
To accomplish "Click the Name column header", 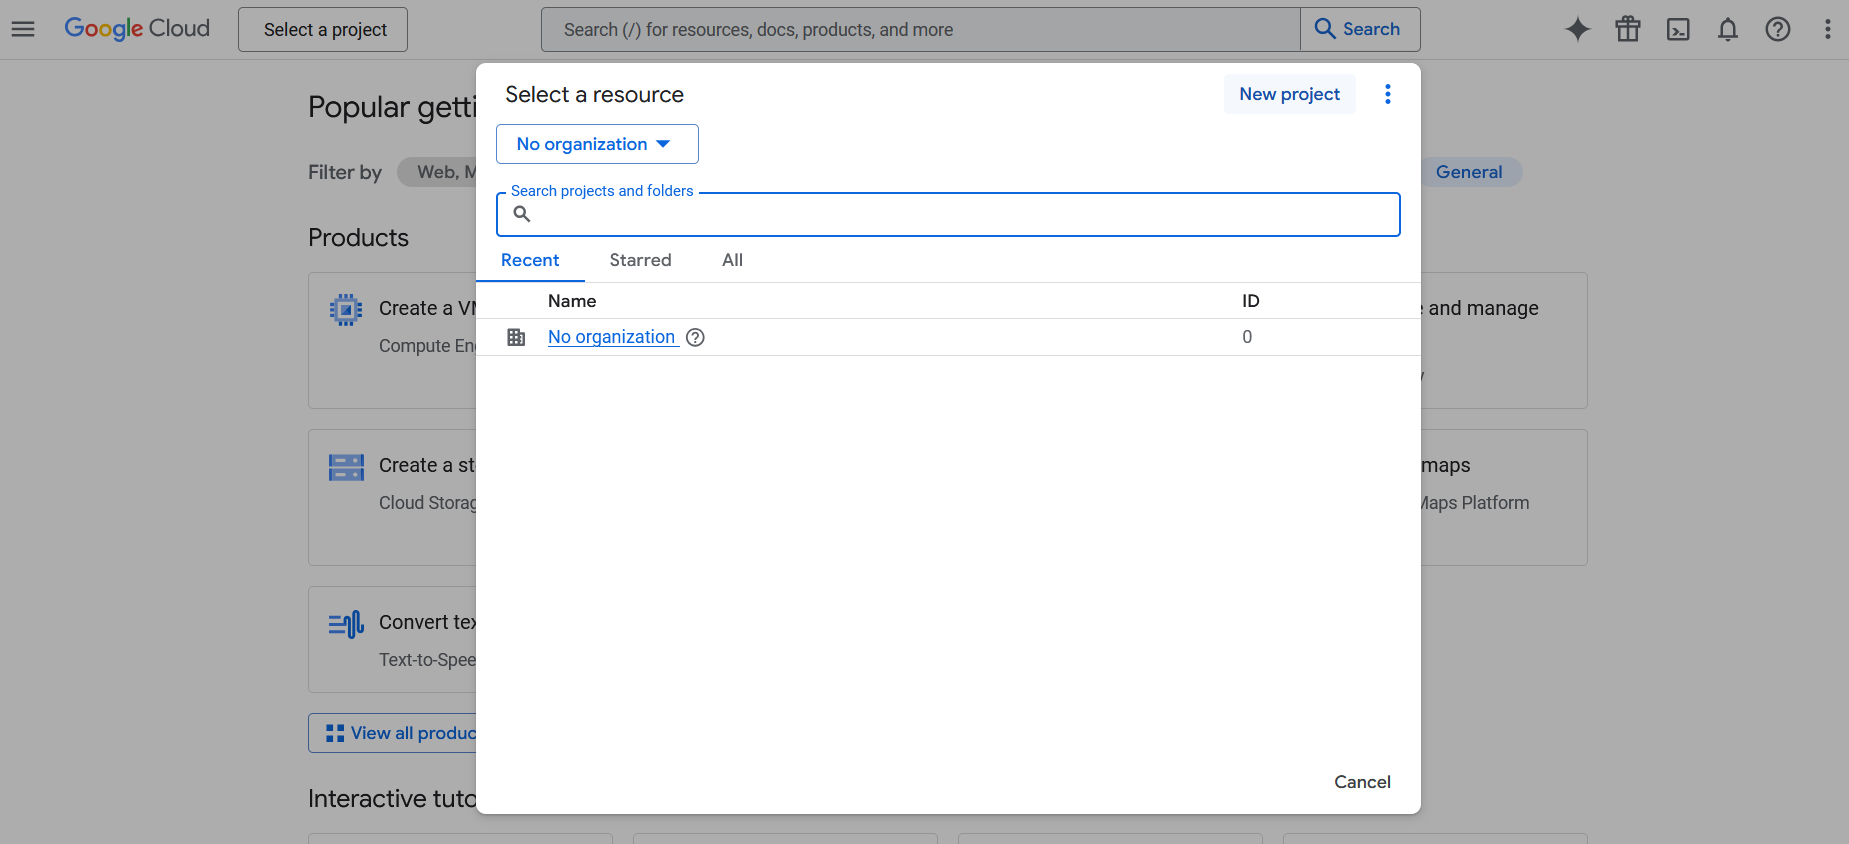I will pos(572,301).
